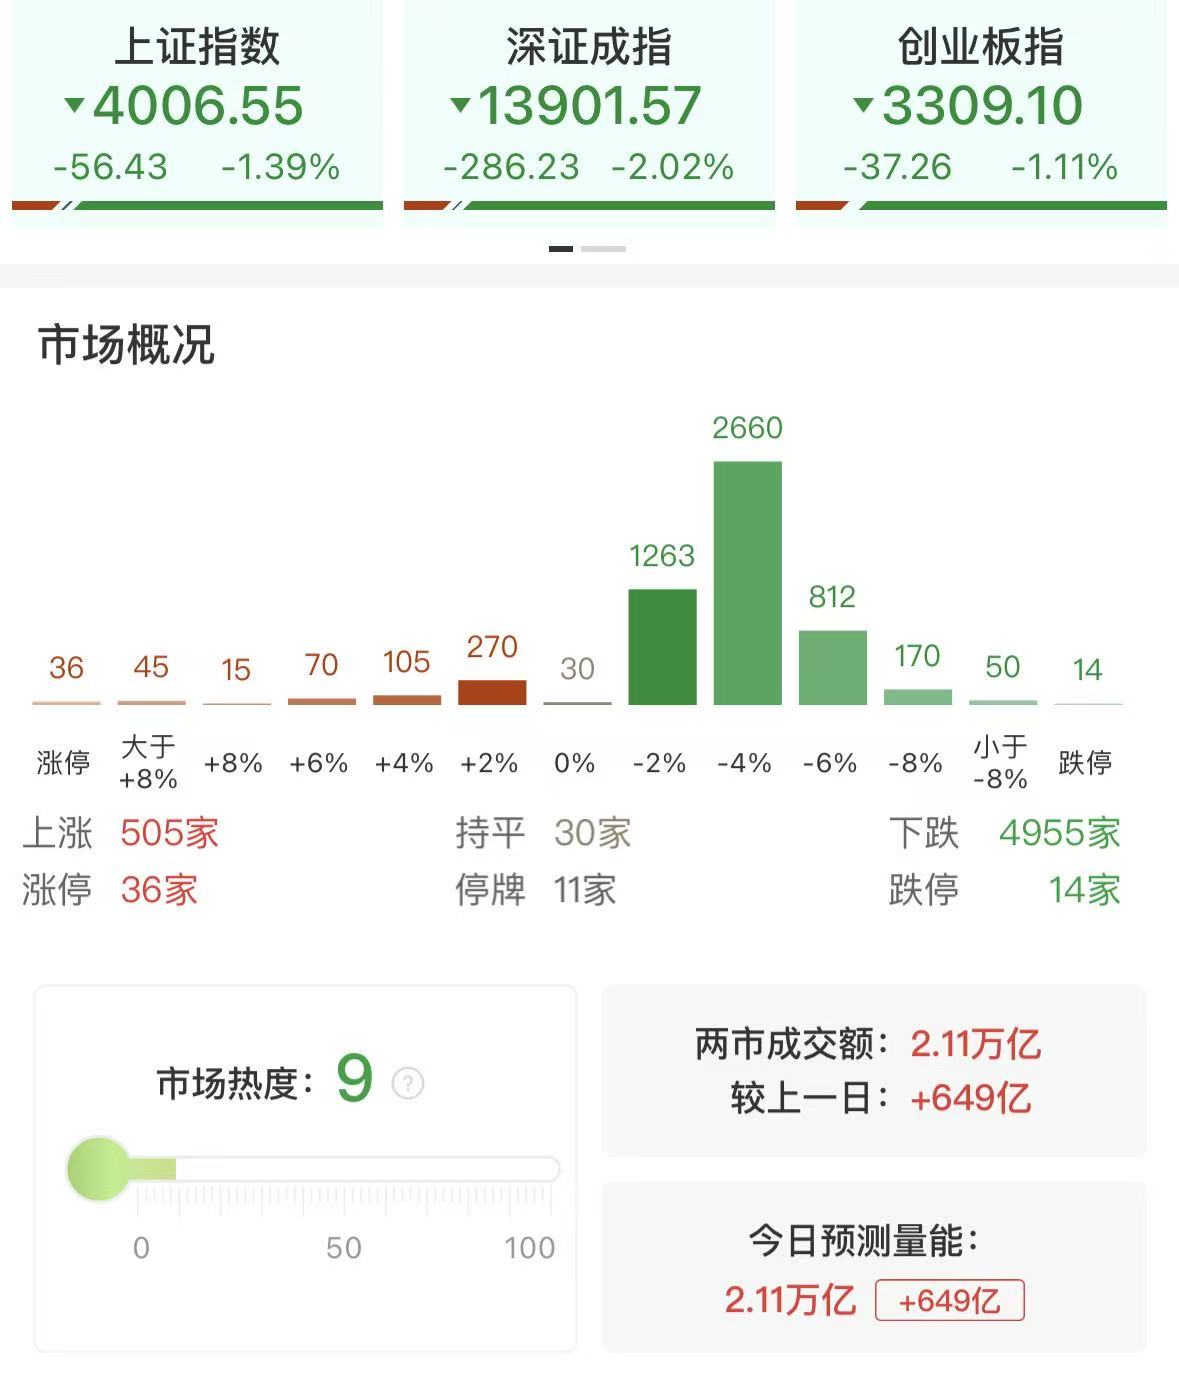This screenshot has width=1179, height=1373.
Task: Tap the down arrow beside 3309.10
Action: pos(863,104)
